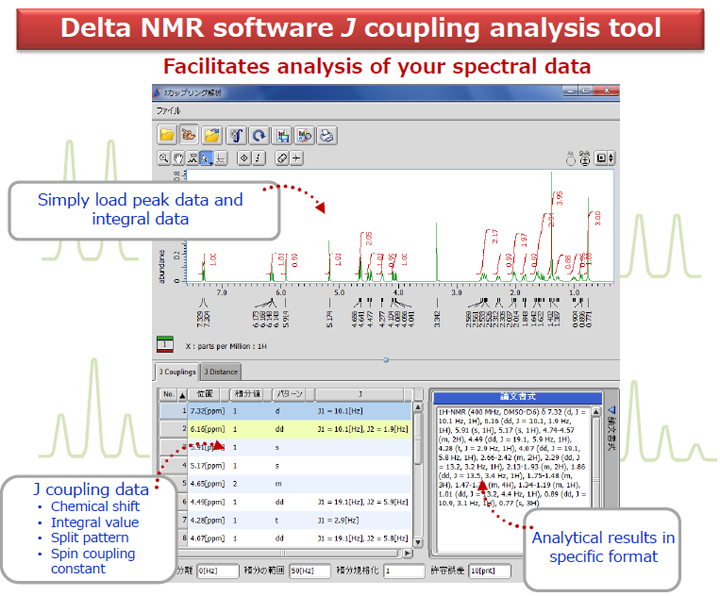Screen dimensions: 720x596
Task: Click the pointing hand data-load icon
Action: pyautogui.click(x=189, y=135)
